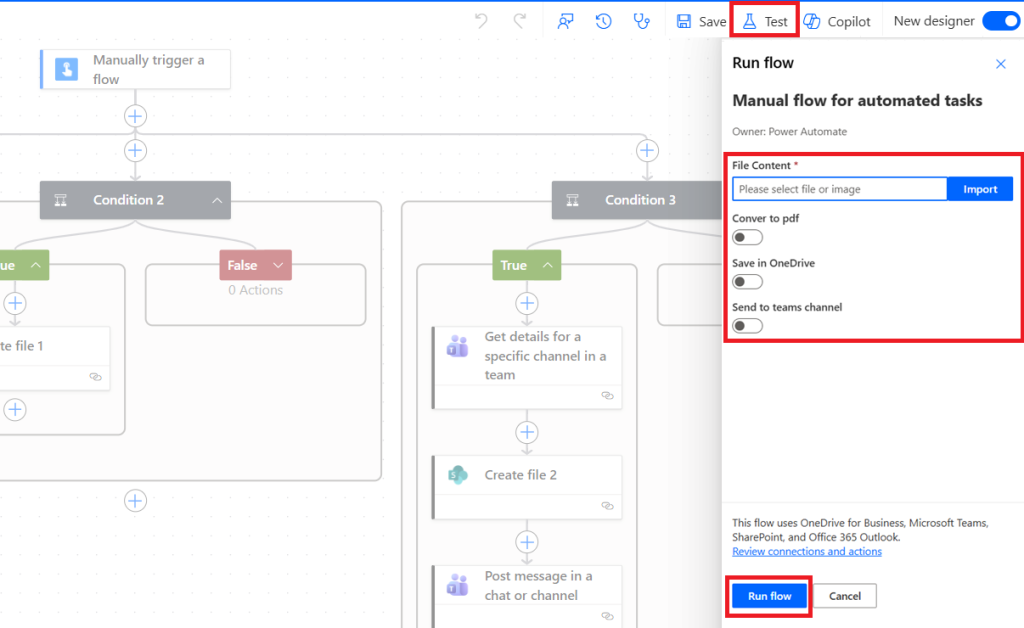
Task: Open Review connections and actions link
Action: coord(806,551)
